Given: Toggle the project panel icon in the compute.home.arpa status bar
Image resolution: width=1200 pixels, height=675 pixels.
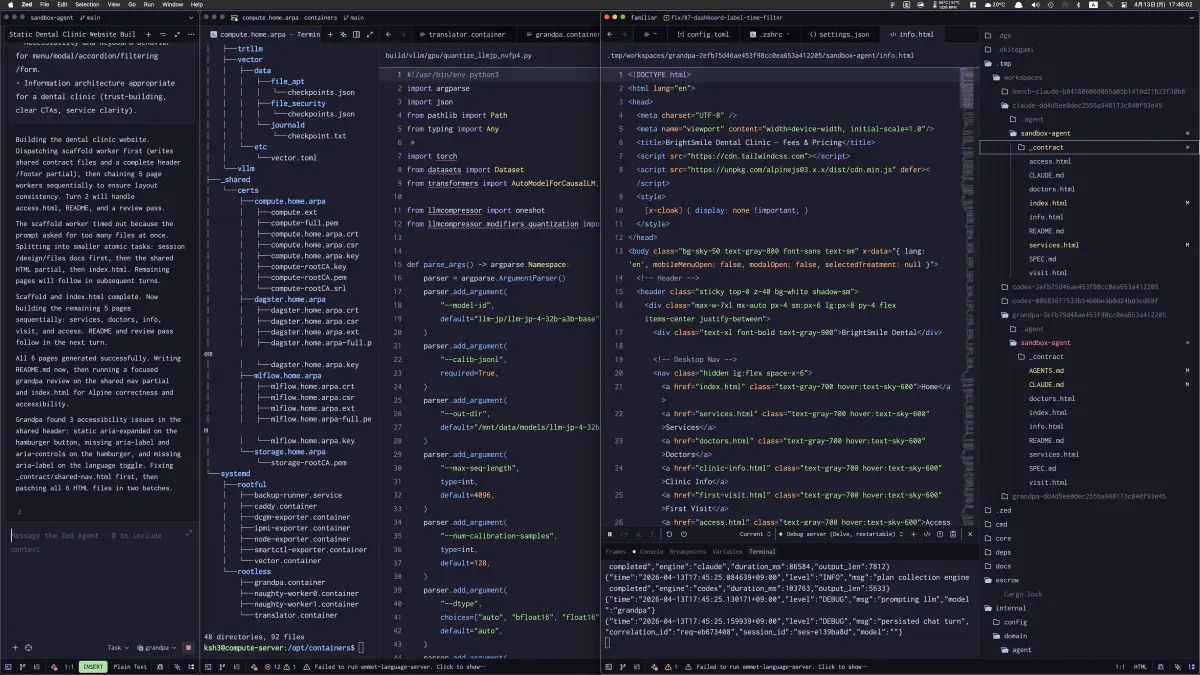Looking at the screenshot, I should coord(208,667).
